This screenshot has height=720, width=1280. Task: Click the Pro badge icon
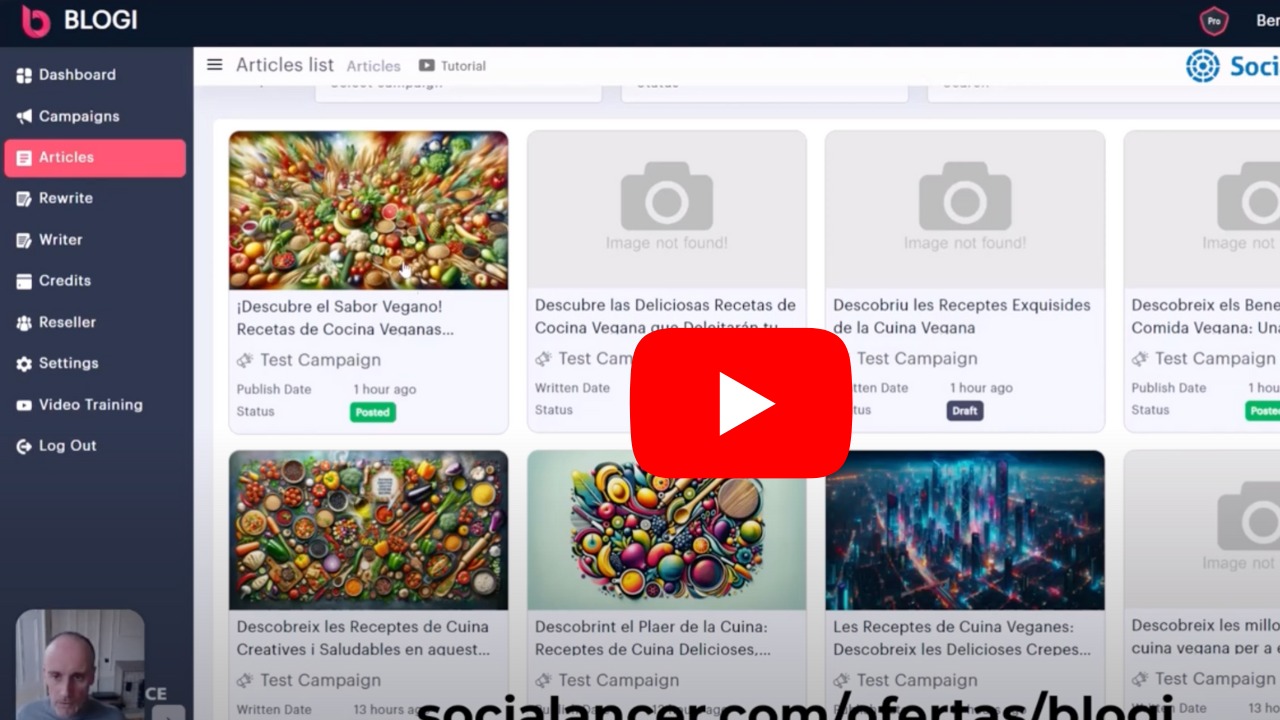tap(1214, 20)
